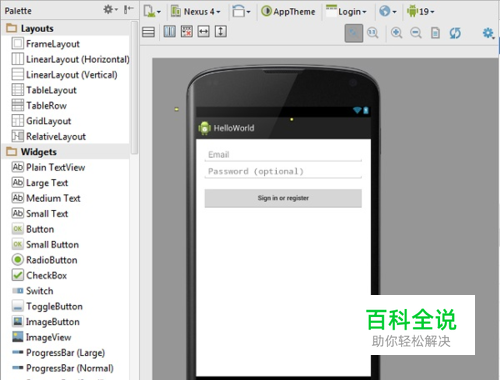Toggle layout height vertical-arrows icon
Image resolution: width=500 pixels, height=380 pixels.
click(x=221, y=32)
